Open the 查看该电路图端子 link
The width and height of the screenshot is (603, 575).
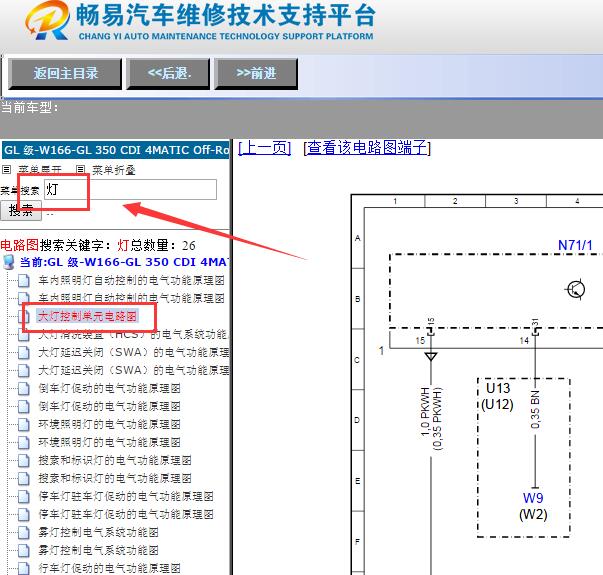367,147
